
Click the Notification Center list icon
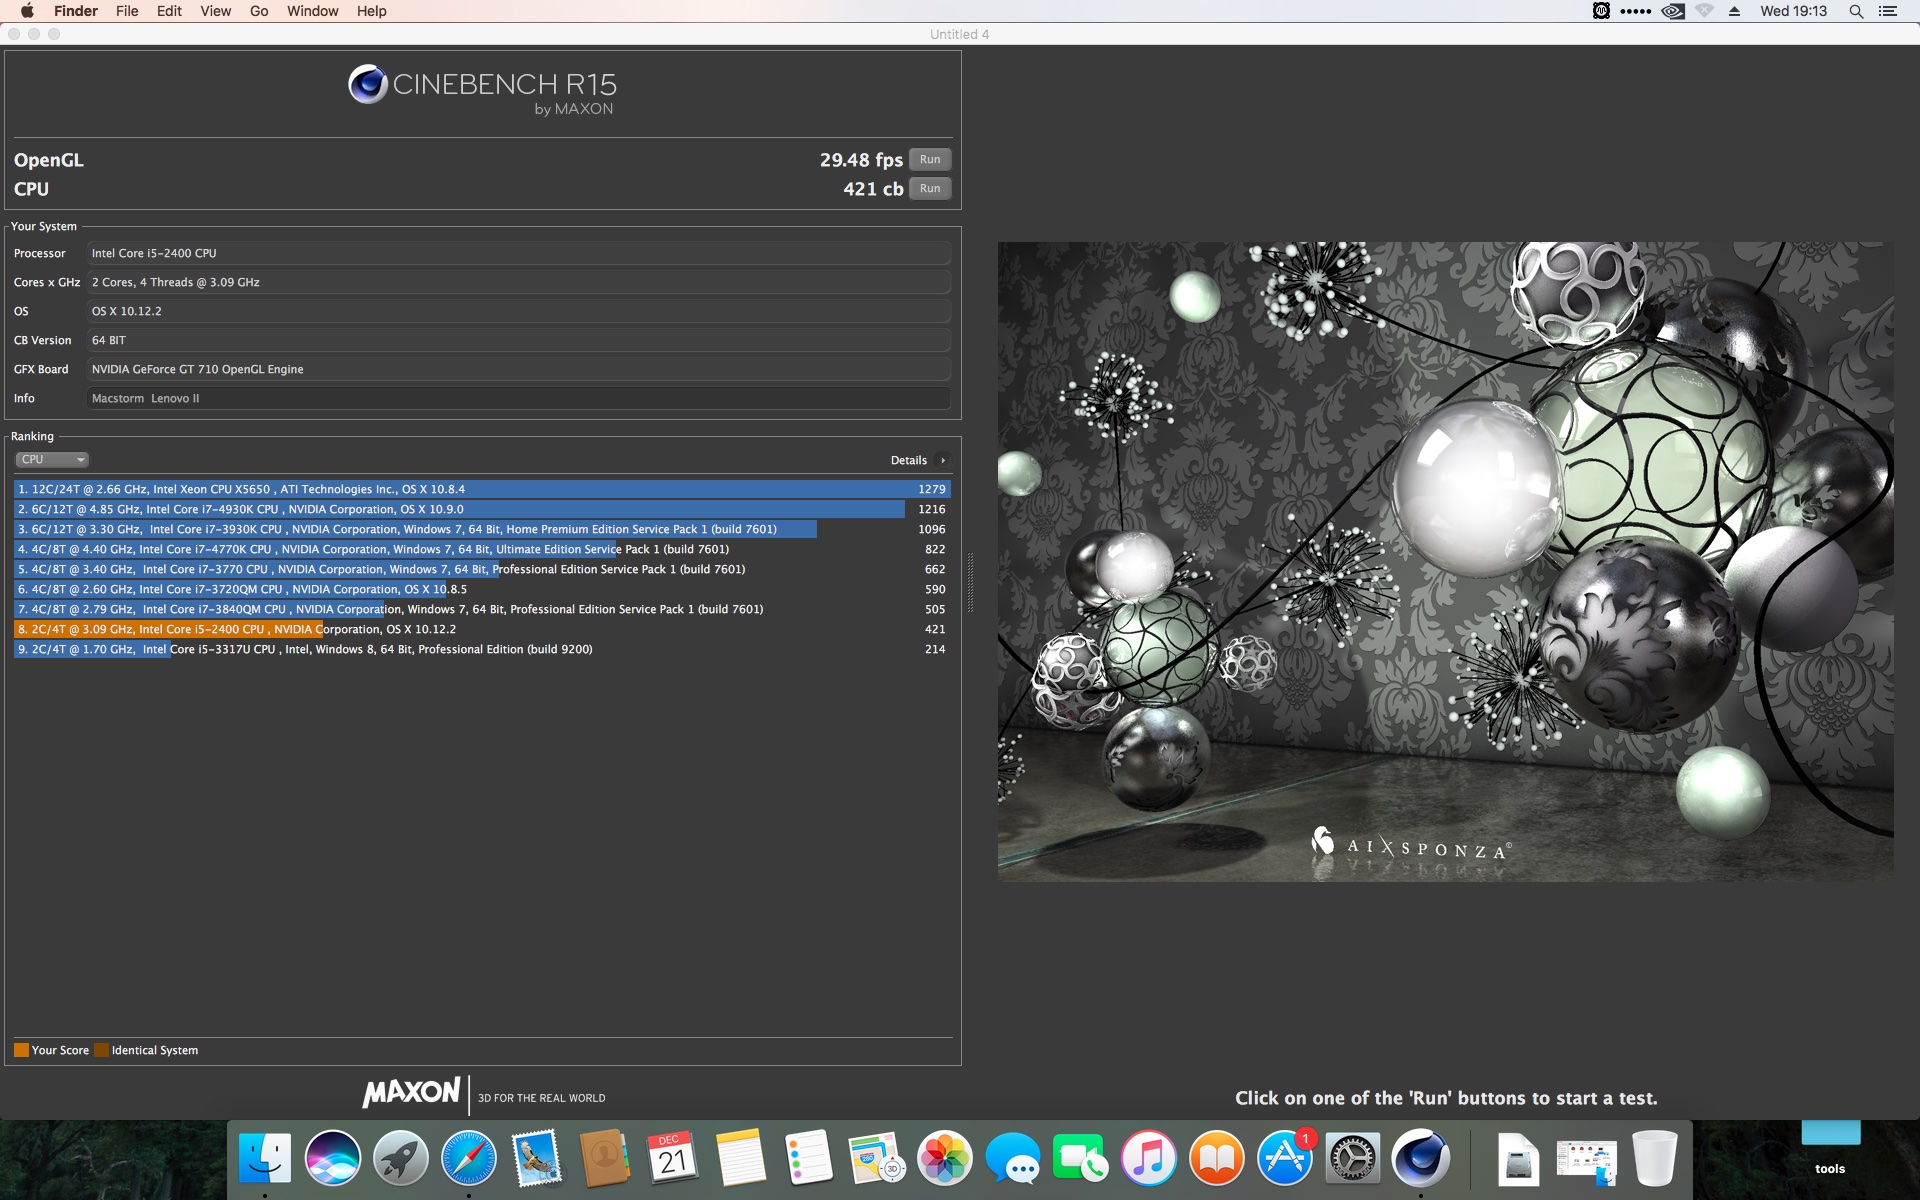[1888, 11]
